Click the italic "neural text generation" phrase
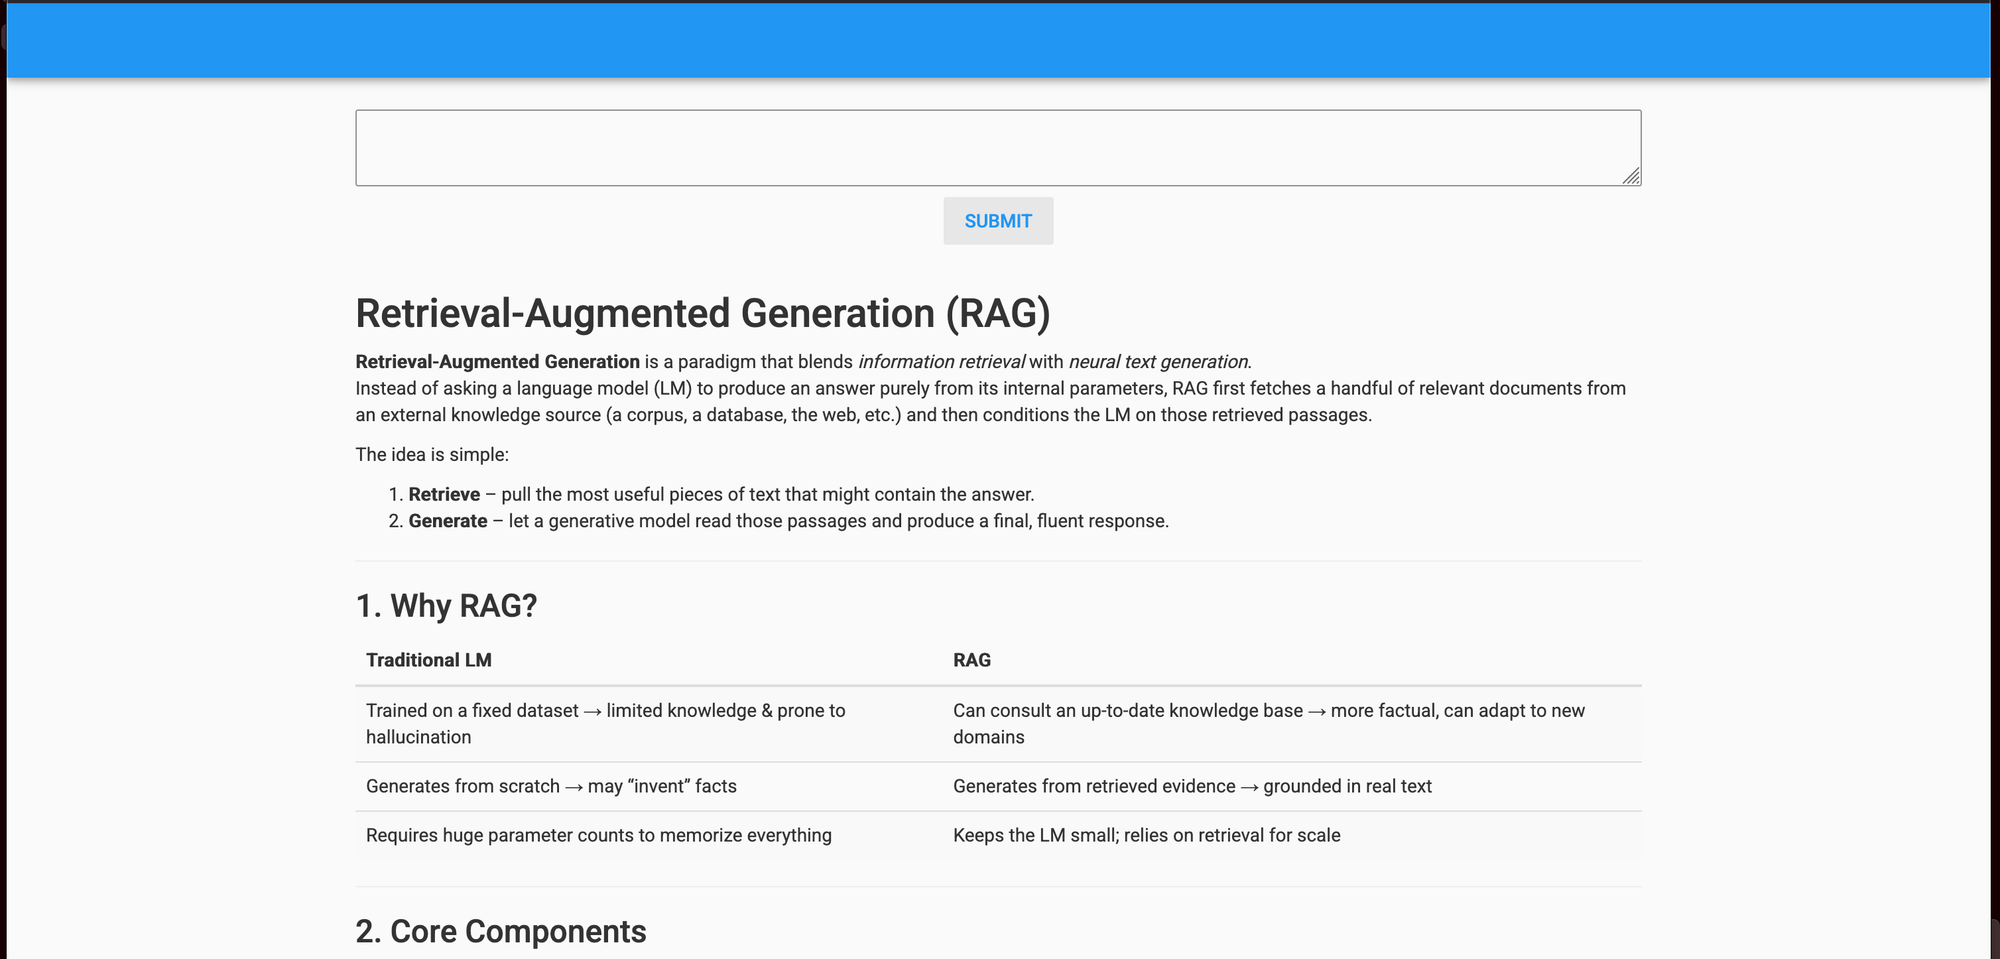This screenshot has height=959, width=2000. coord(1158,362)
